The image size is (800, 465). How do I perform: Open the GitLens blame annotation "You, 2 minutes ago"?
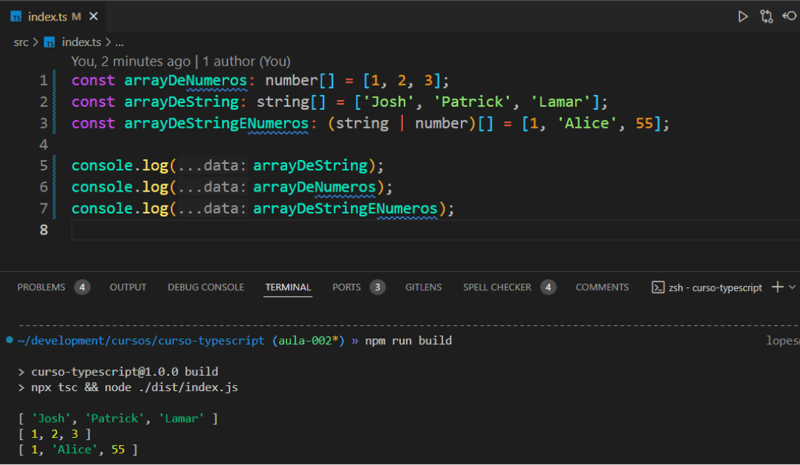click(x=131, y=61)
